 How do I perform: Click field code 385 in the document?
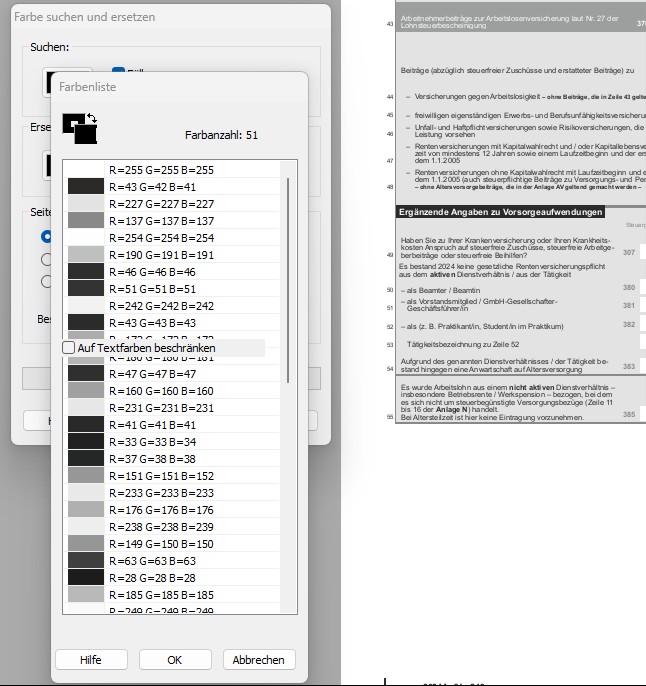(x=629, y=414)
